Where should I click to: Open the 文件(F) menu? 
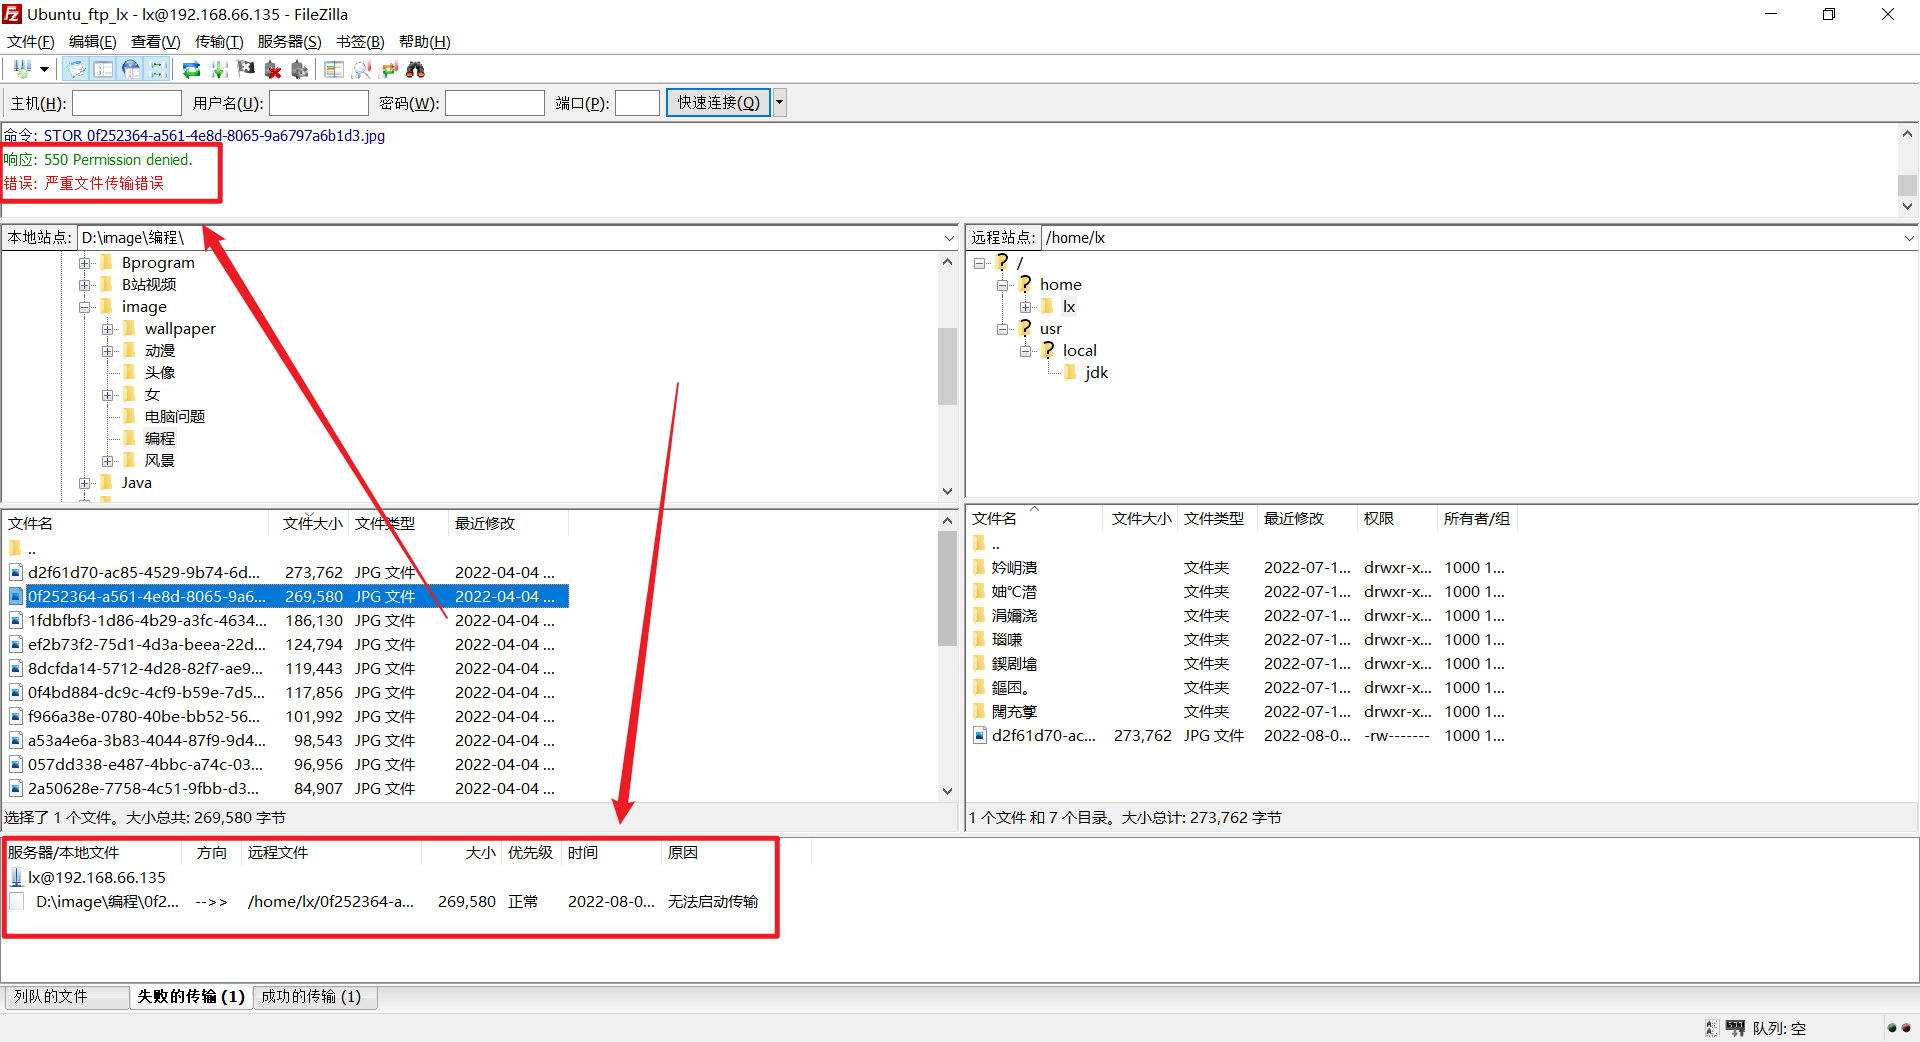coord(31,42)
